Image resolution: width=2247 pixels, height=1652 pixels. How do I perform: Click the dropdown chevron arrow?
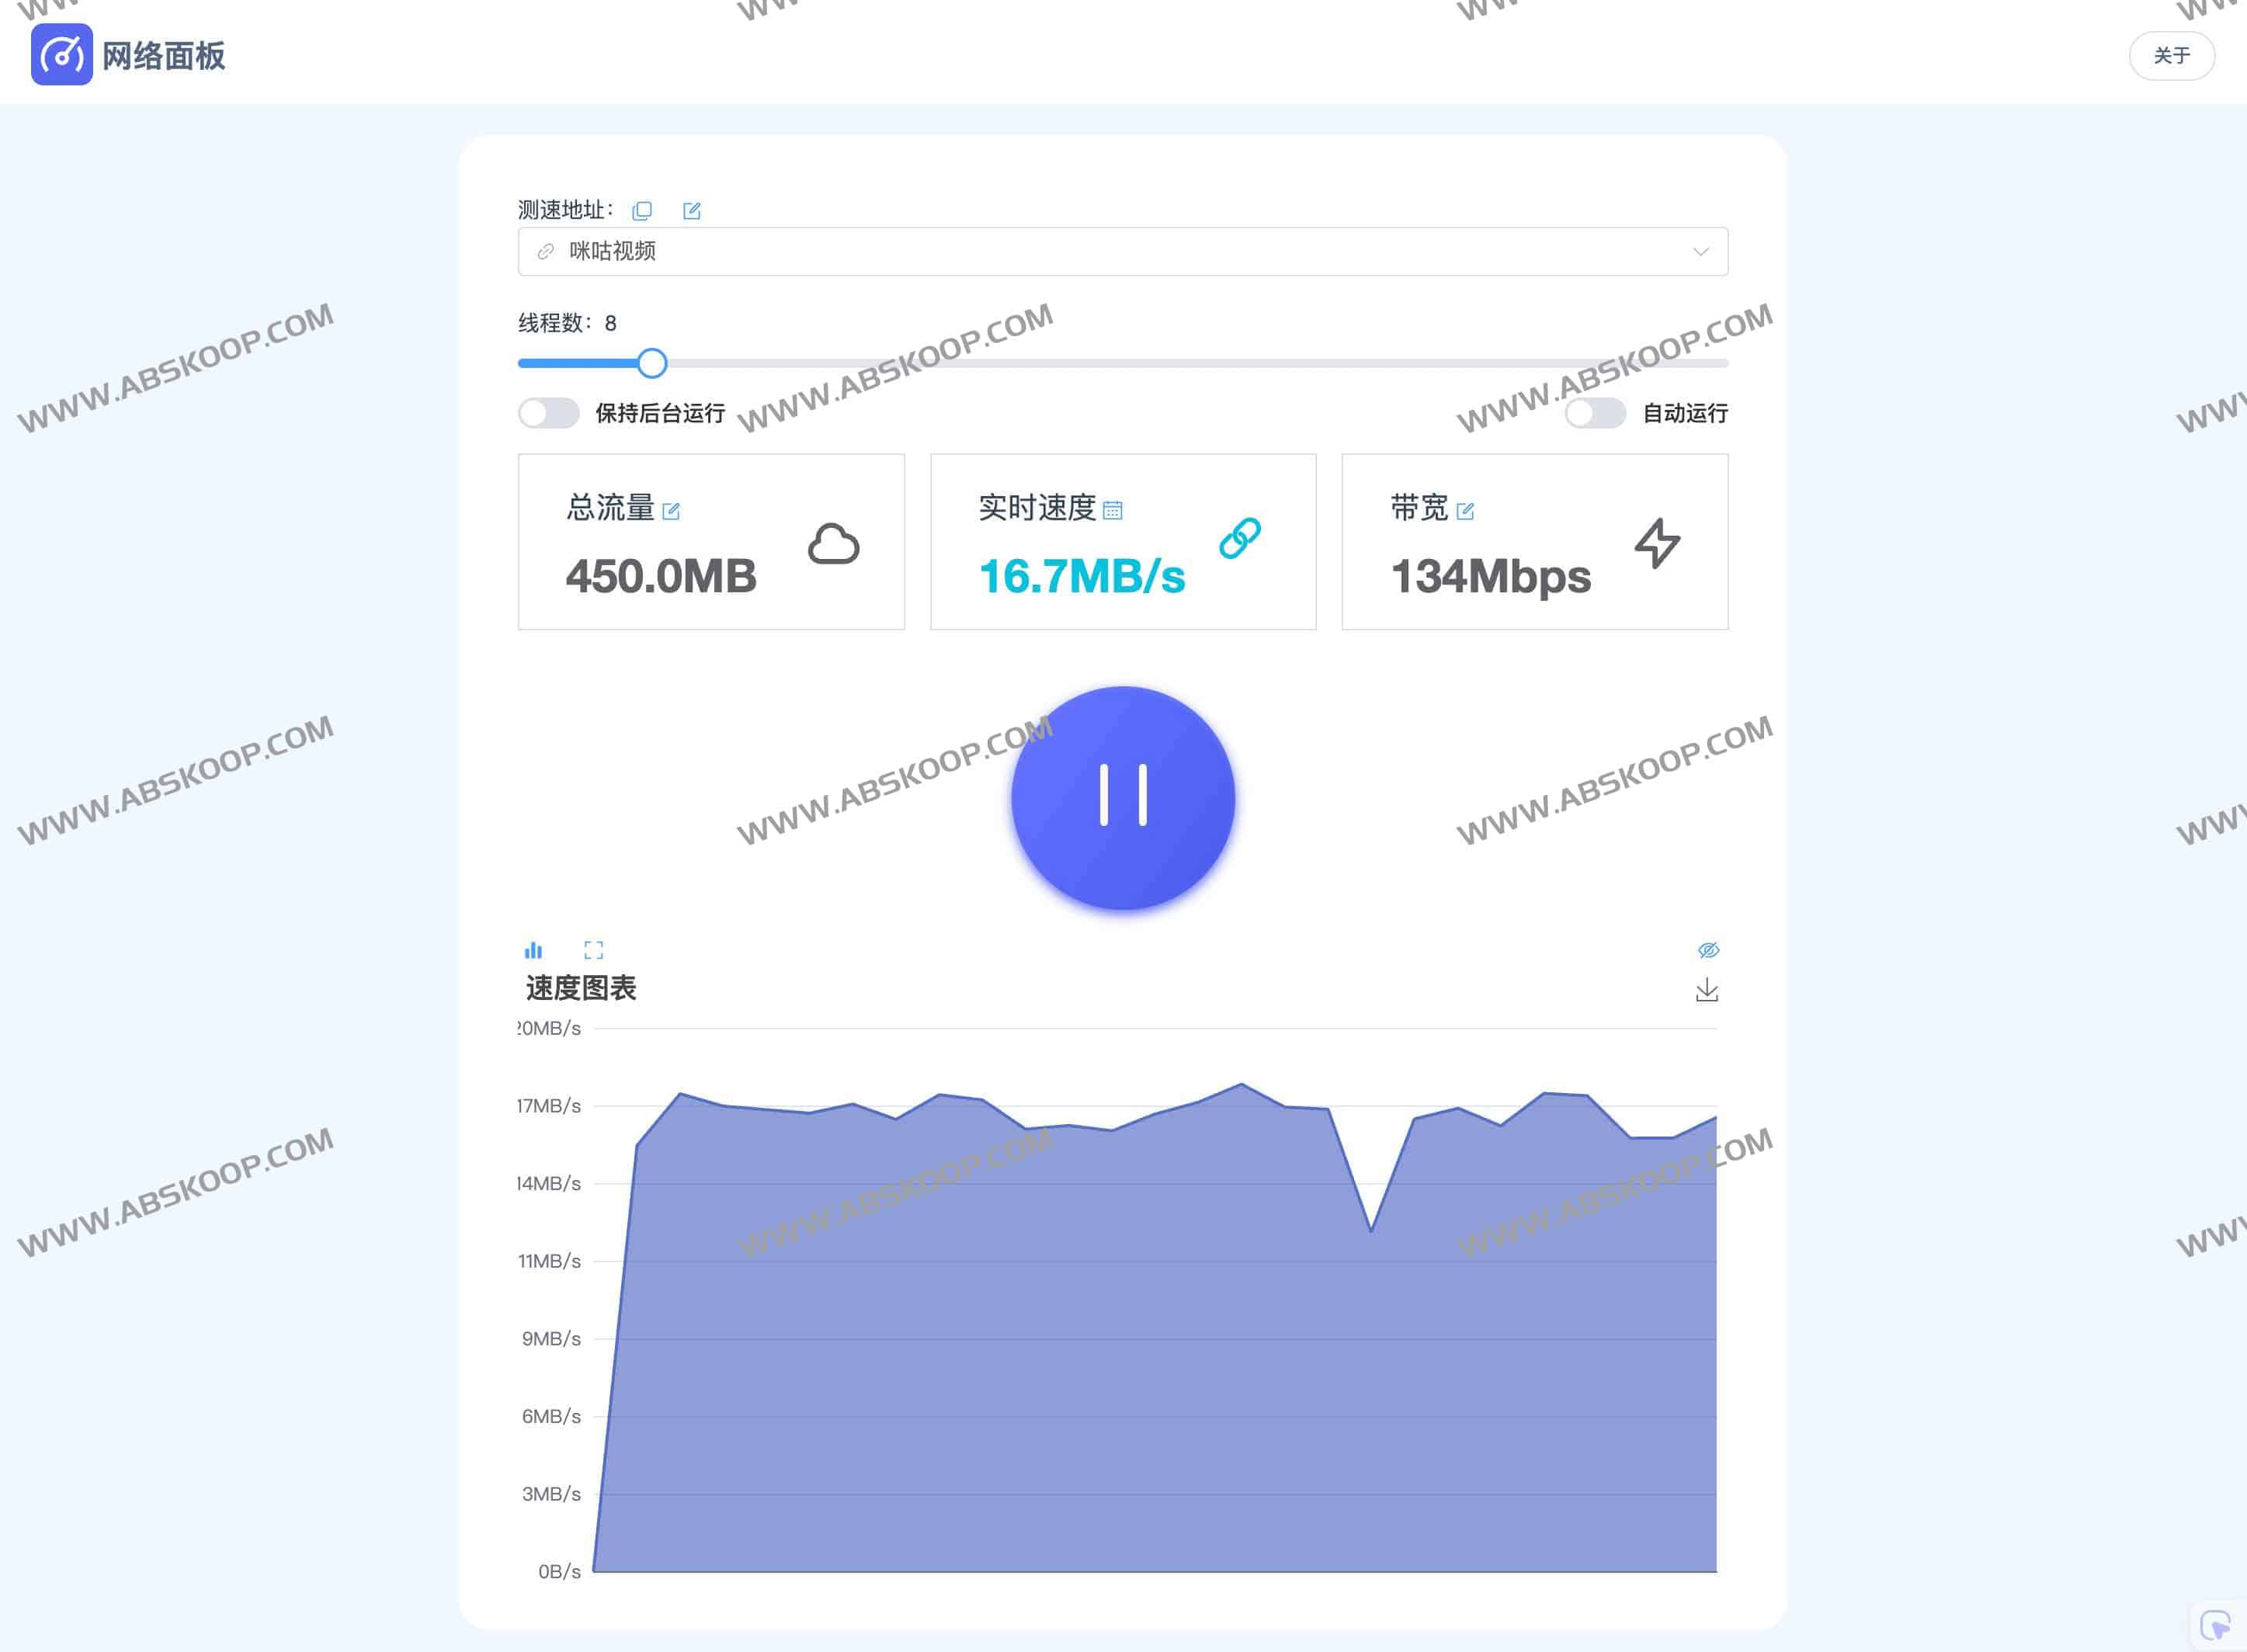tap(1701, 251)
